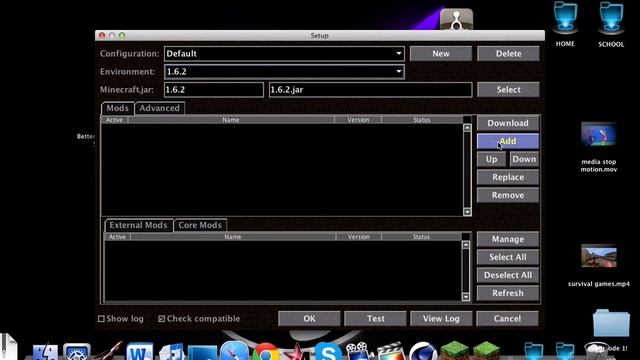Screen dimensions: 640x360
Task: Select the Core Mods tab
Action: [200, 225]
